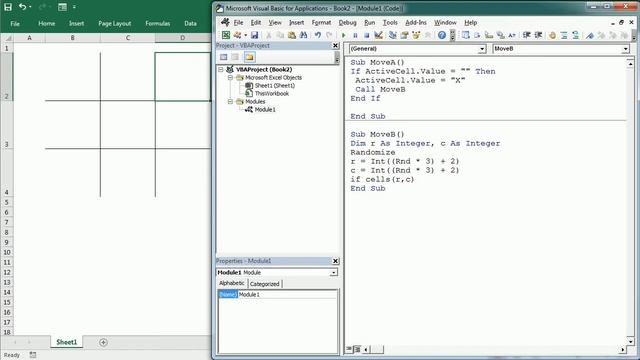Open Excel's Formulas ribbon tab

(158, 24)
